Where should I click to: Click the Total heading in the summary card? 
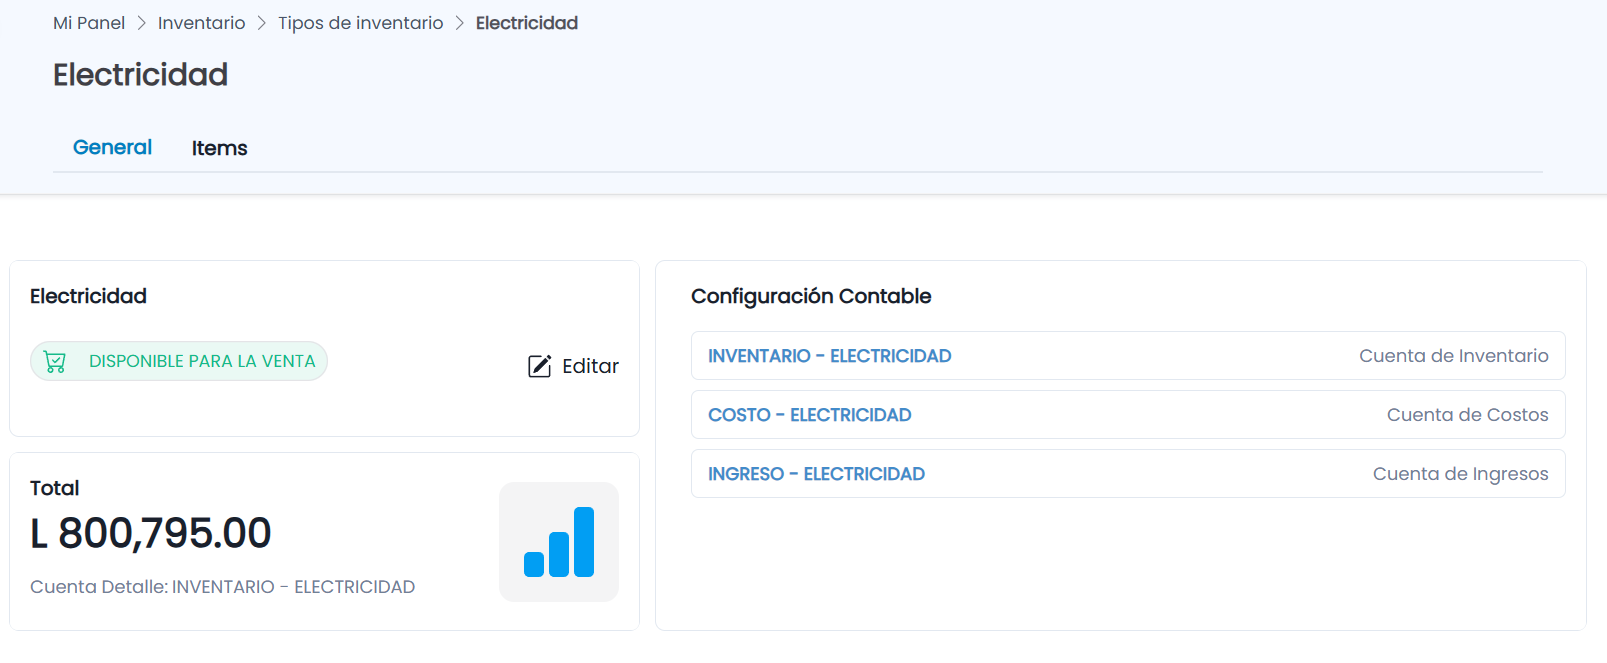[55, 488]
